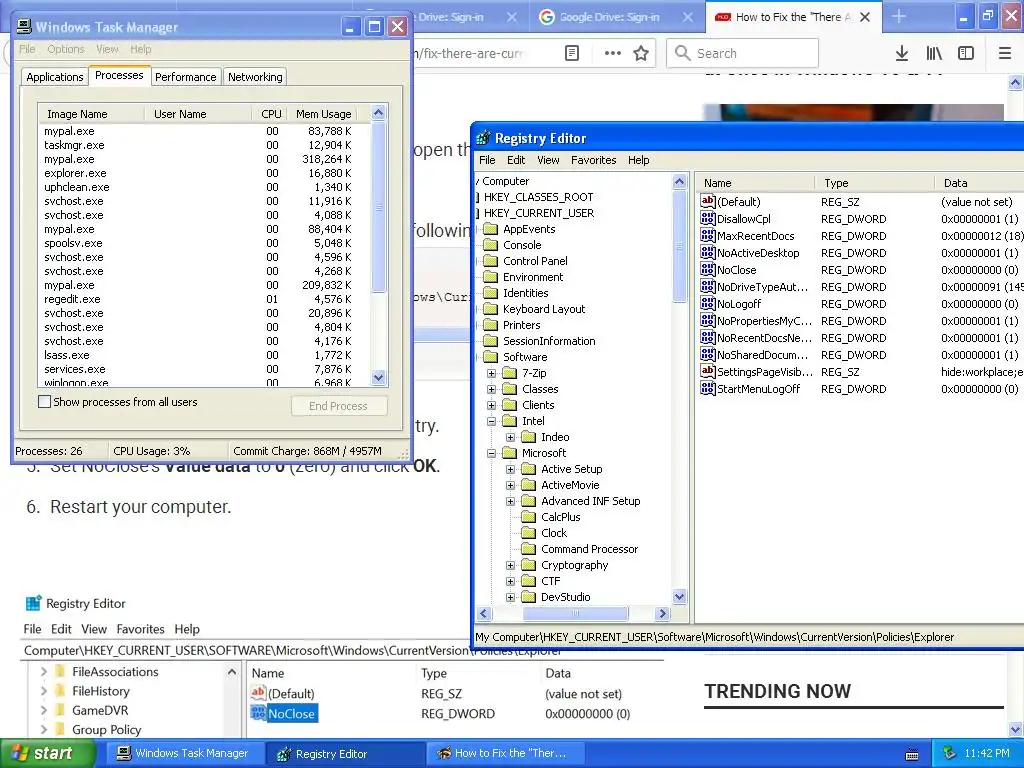
Task: Open Registry Editor File menu
Action: click(487, 160)
